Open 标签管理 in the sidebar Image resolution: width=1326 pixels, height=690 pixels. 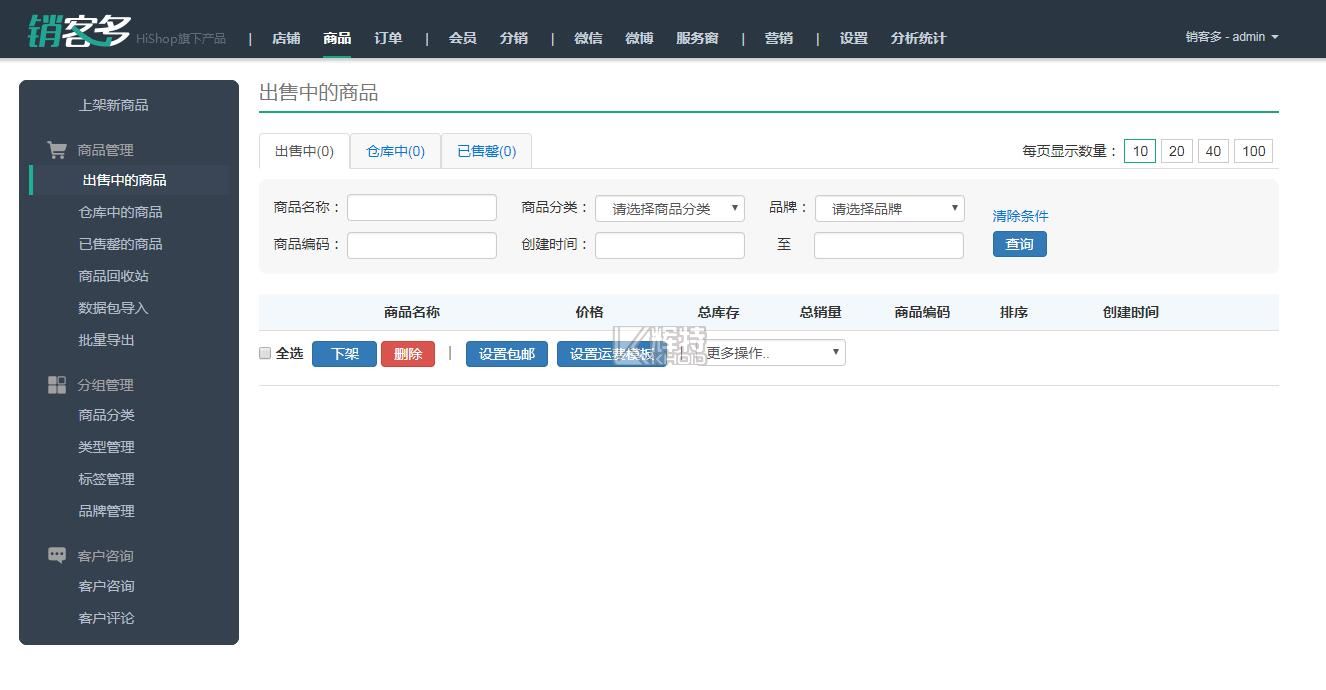click(x=106, y=479)
